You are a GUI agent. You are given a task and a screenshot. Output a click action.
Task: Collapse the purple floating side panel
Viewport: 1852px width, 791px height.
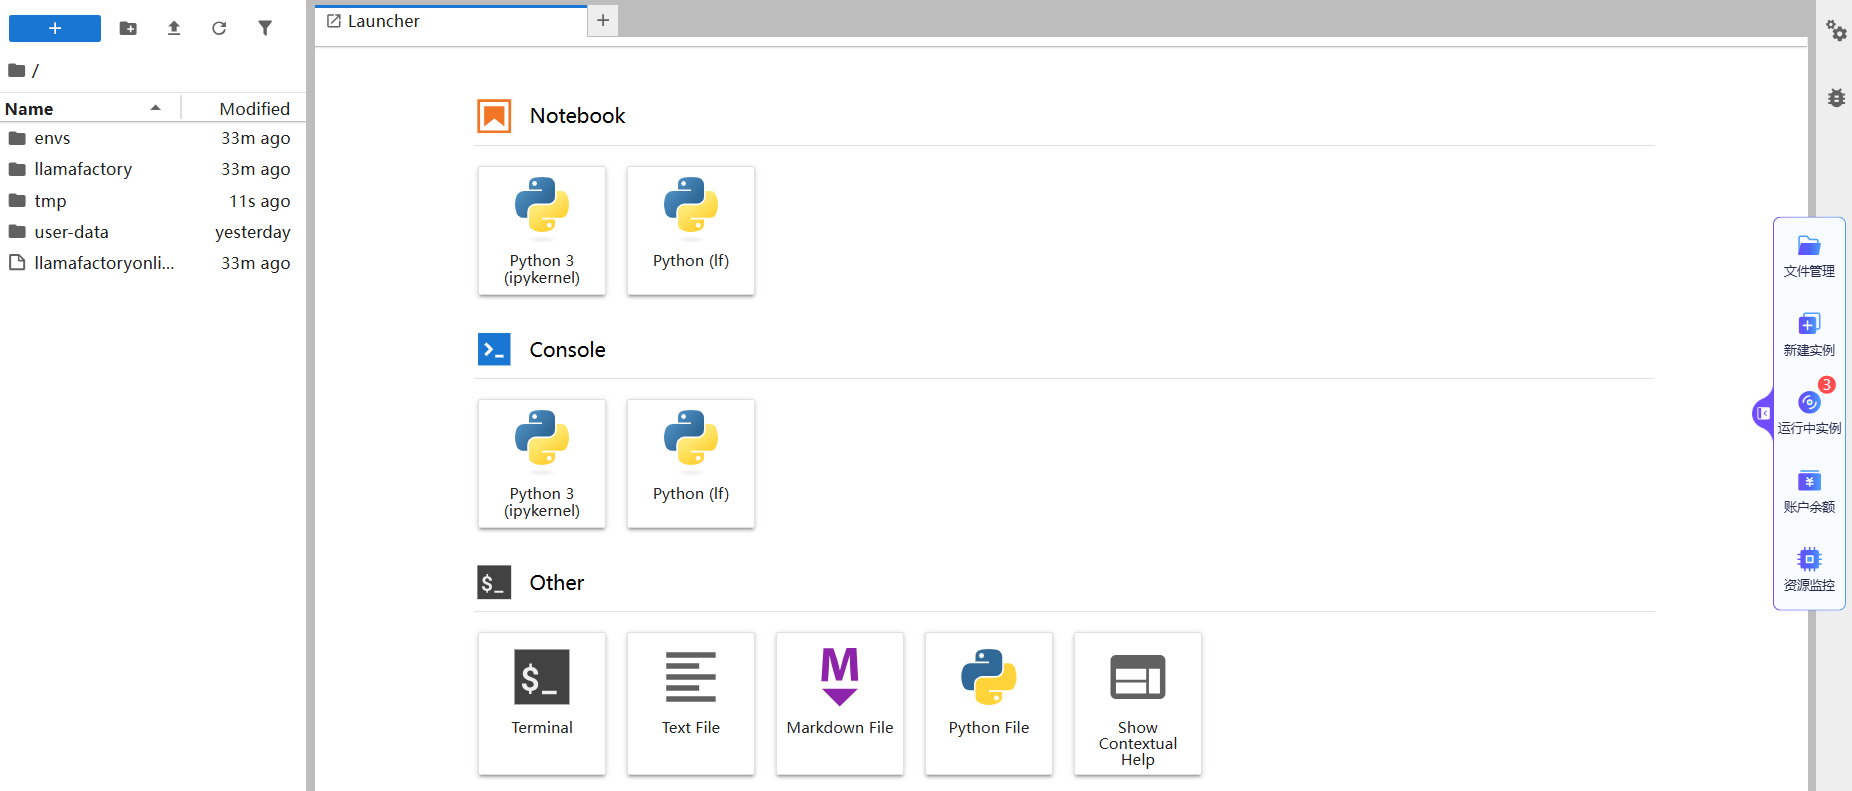pos(1763,413)
